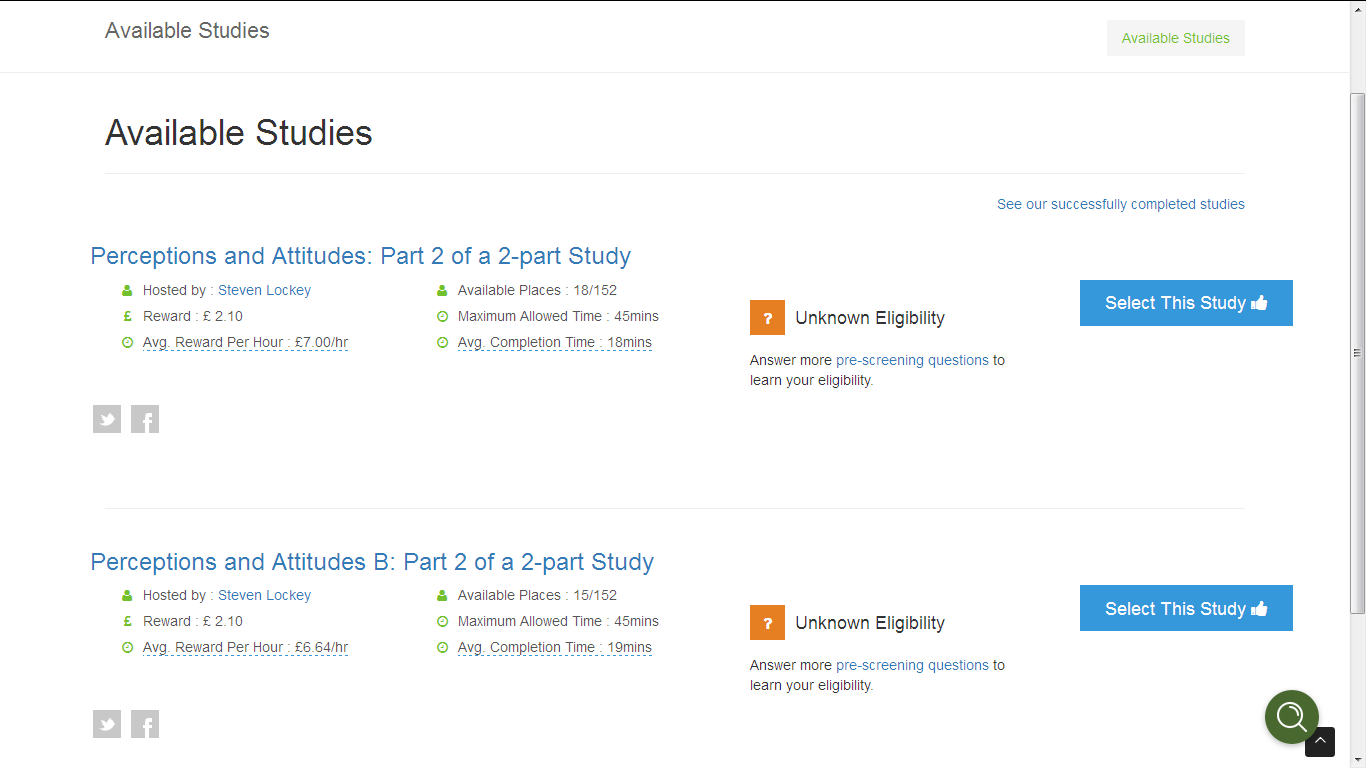Open 'Perceptions and Attitudes: Part 2' title link

(360, 256)
